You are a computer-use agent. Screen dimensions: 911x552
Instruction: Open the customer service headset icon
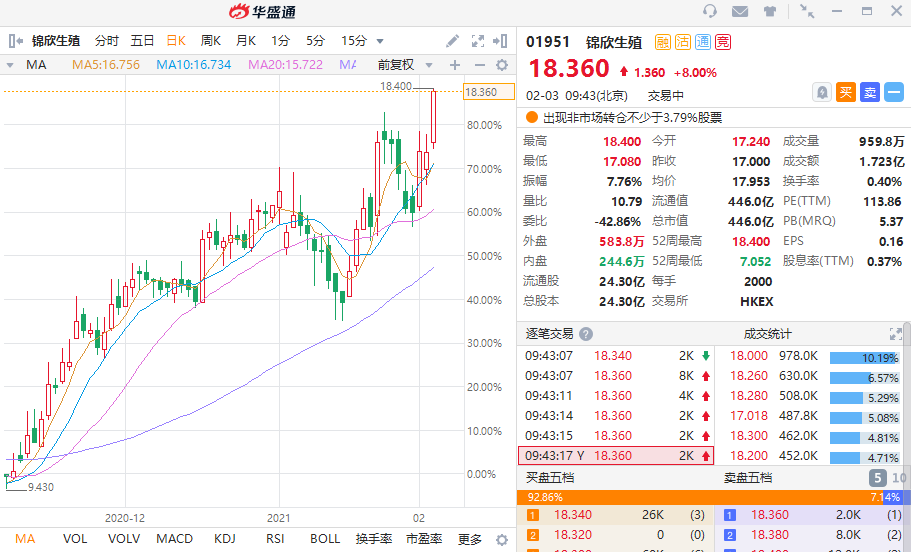(x=709, y=11)
